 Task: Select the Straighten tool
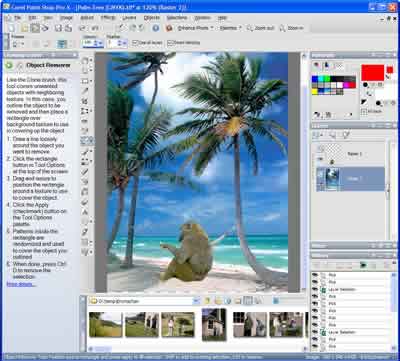85,110
